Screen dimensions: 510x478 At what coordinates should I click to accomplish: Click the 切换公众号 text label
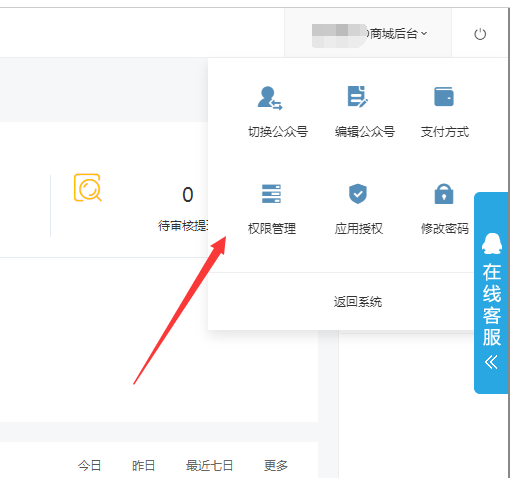pos(278,132)
